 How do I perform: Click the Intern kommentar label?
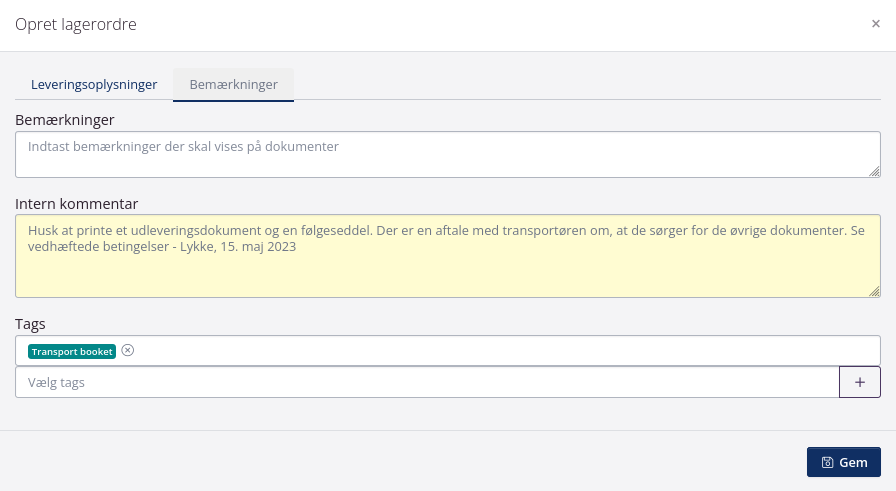click(76, 204)
